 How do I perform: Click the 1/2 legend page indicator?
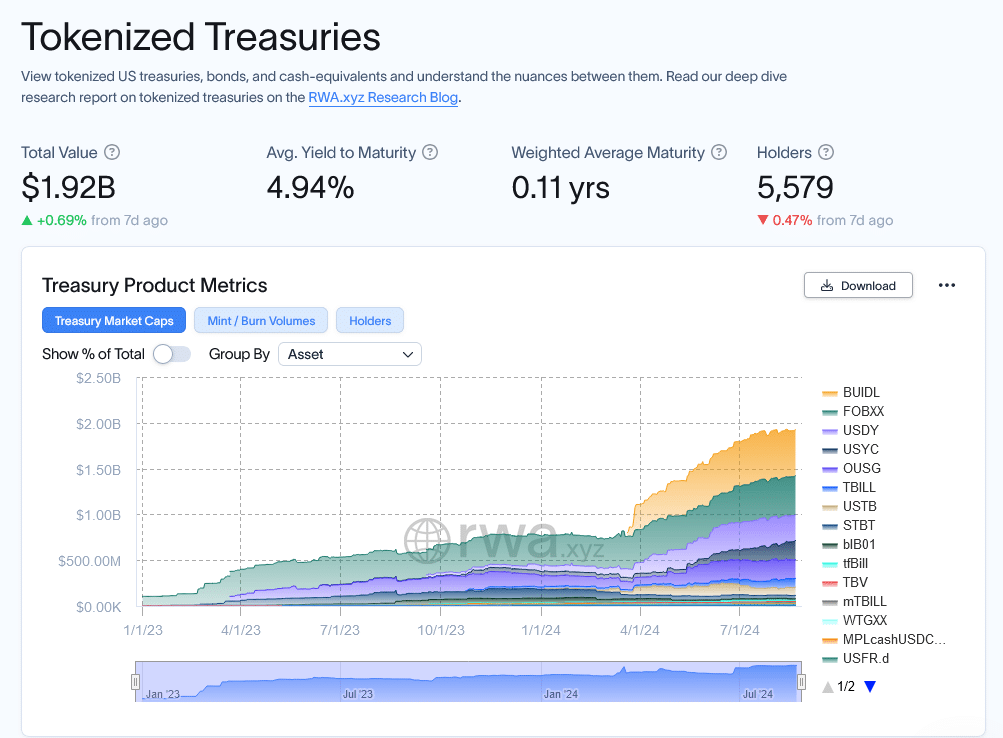point(846,686)
